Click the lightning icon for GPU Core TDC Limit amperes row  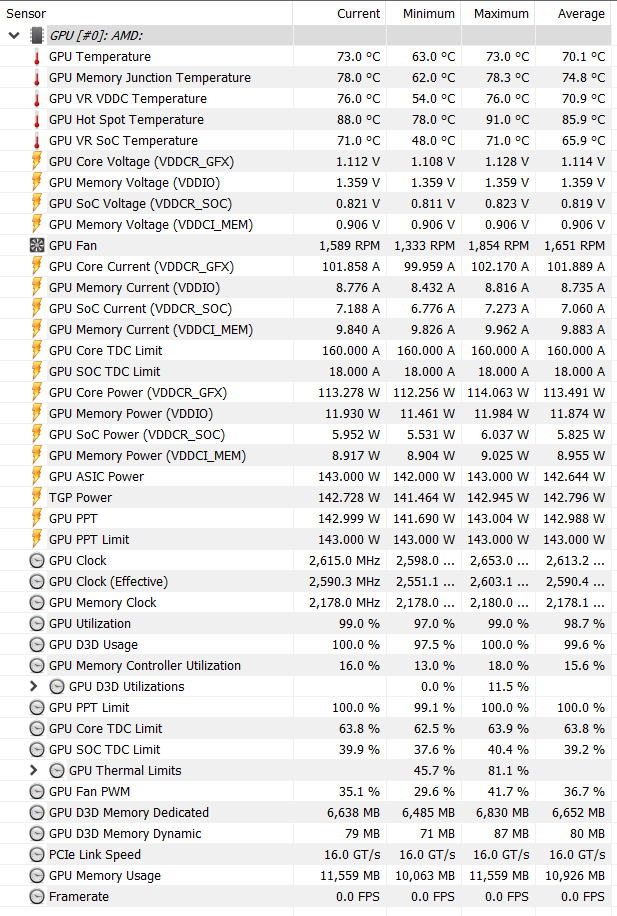[x=37, y=351]
